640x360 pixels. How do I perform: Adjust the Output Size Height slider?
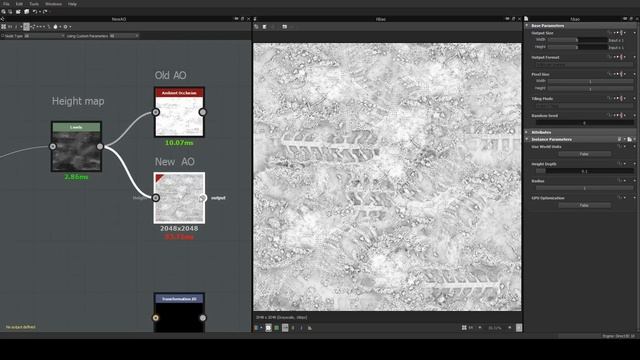pyautogui.click(x=578, y=47)
